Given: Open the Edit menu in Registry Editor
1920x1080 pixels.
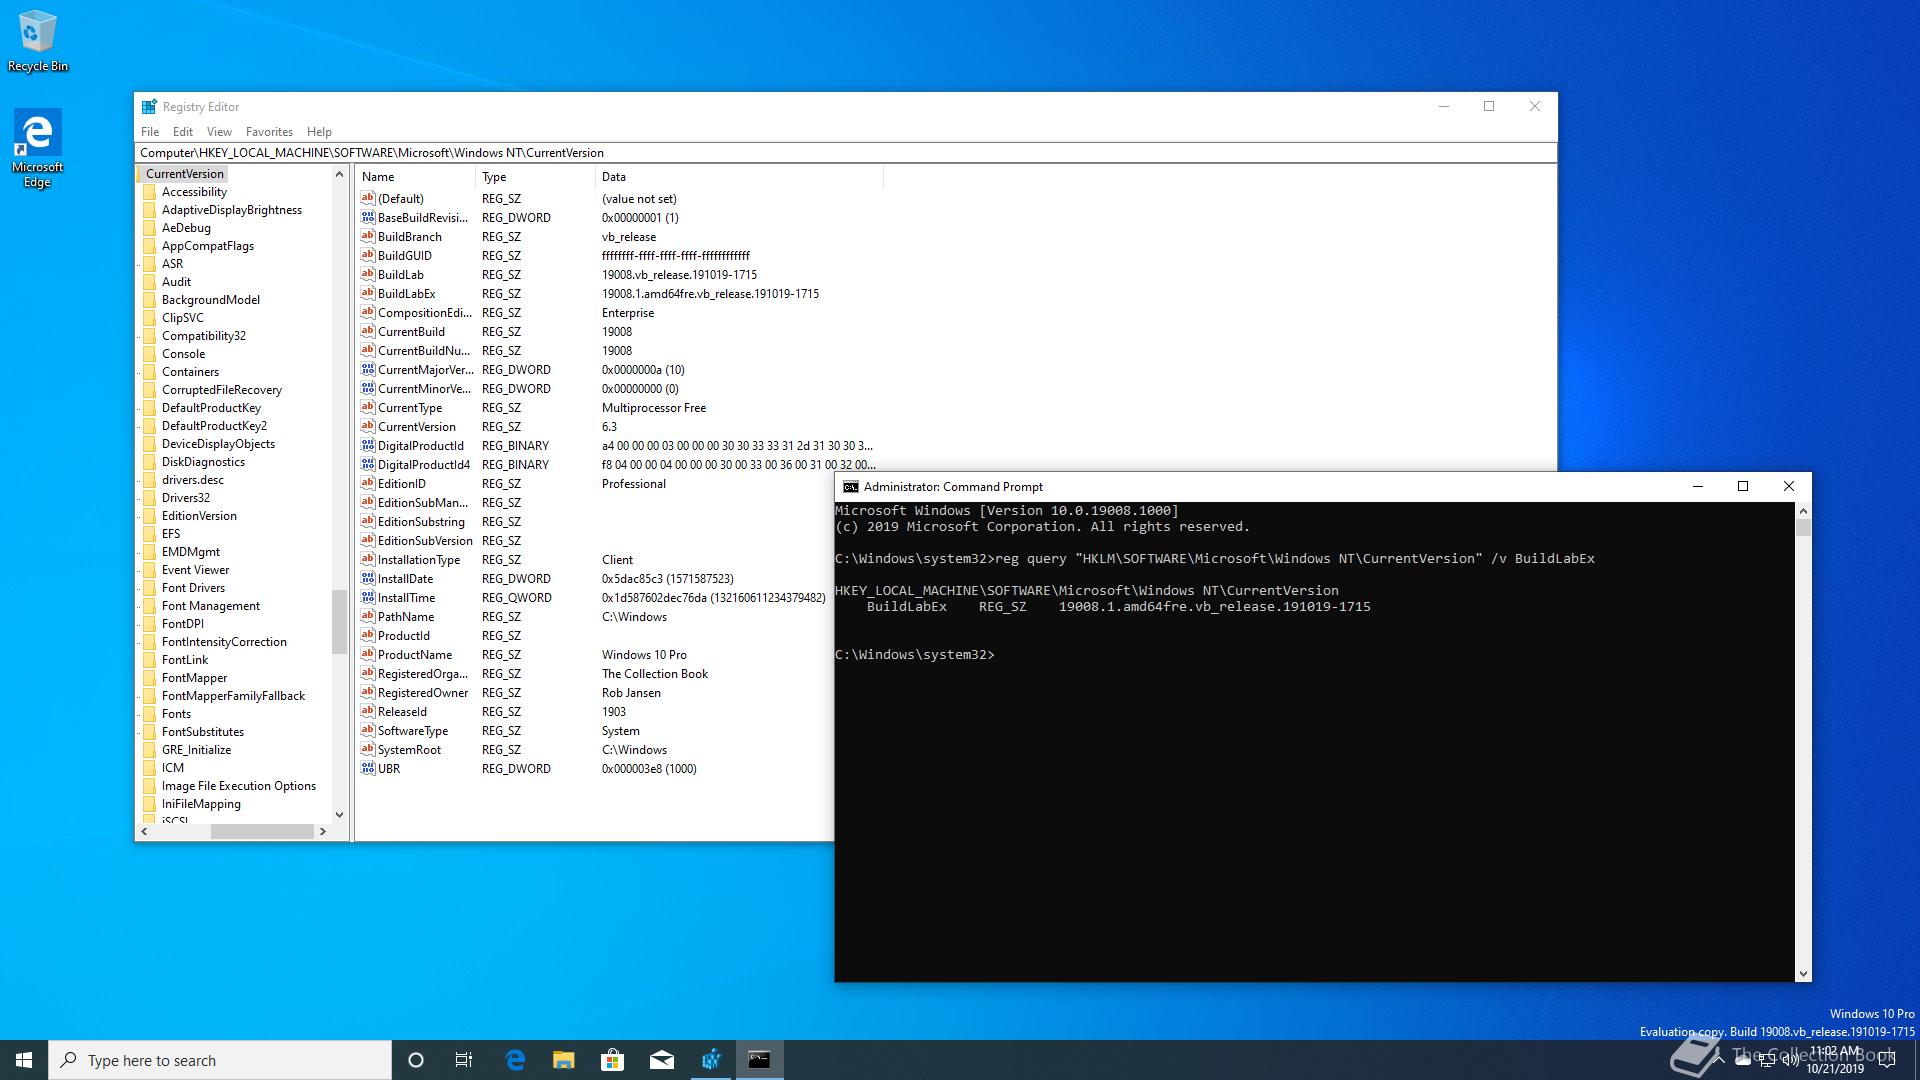Looking at the screenshot, I should click(x=182, y=132).
